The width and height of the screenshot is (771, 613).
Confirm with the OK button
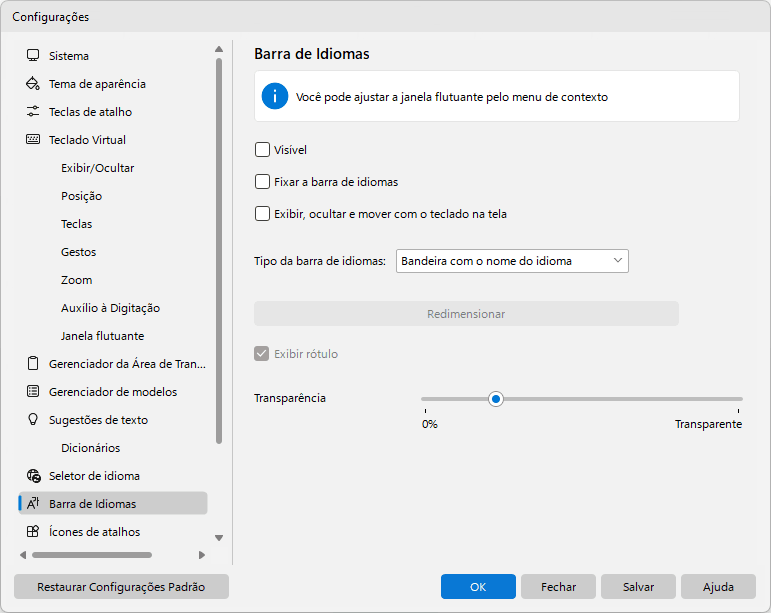pos(478,586)
